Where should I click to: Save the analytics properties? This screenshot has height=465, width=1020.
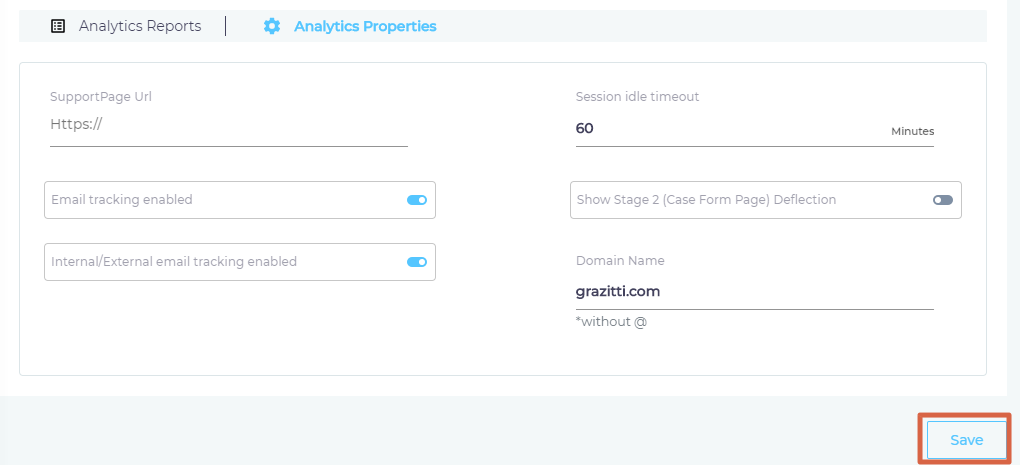966,440
